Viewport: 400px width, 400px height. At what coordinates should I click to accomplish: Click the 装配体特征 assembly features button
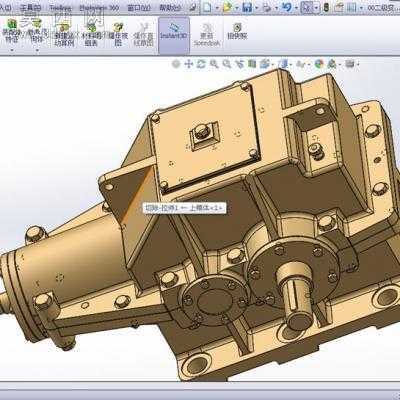click(12, 31)
